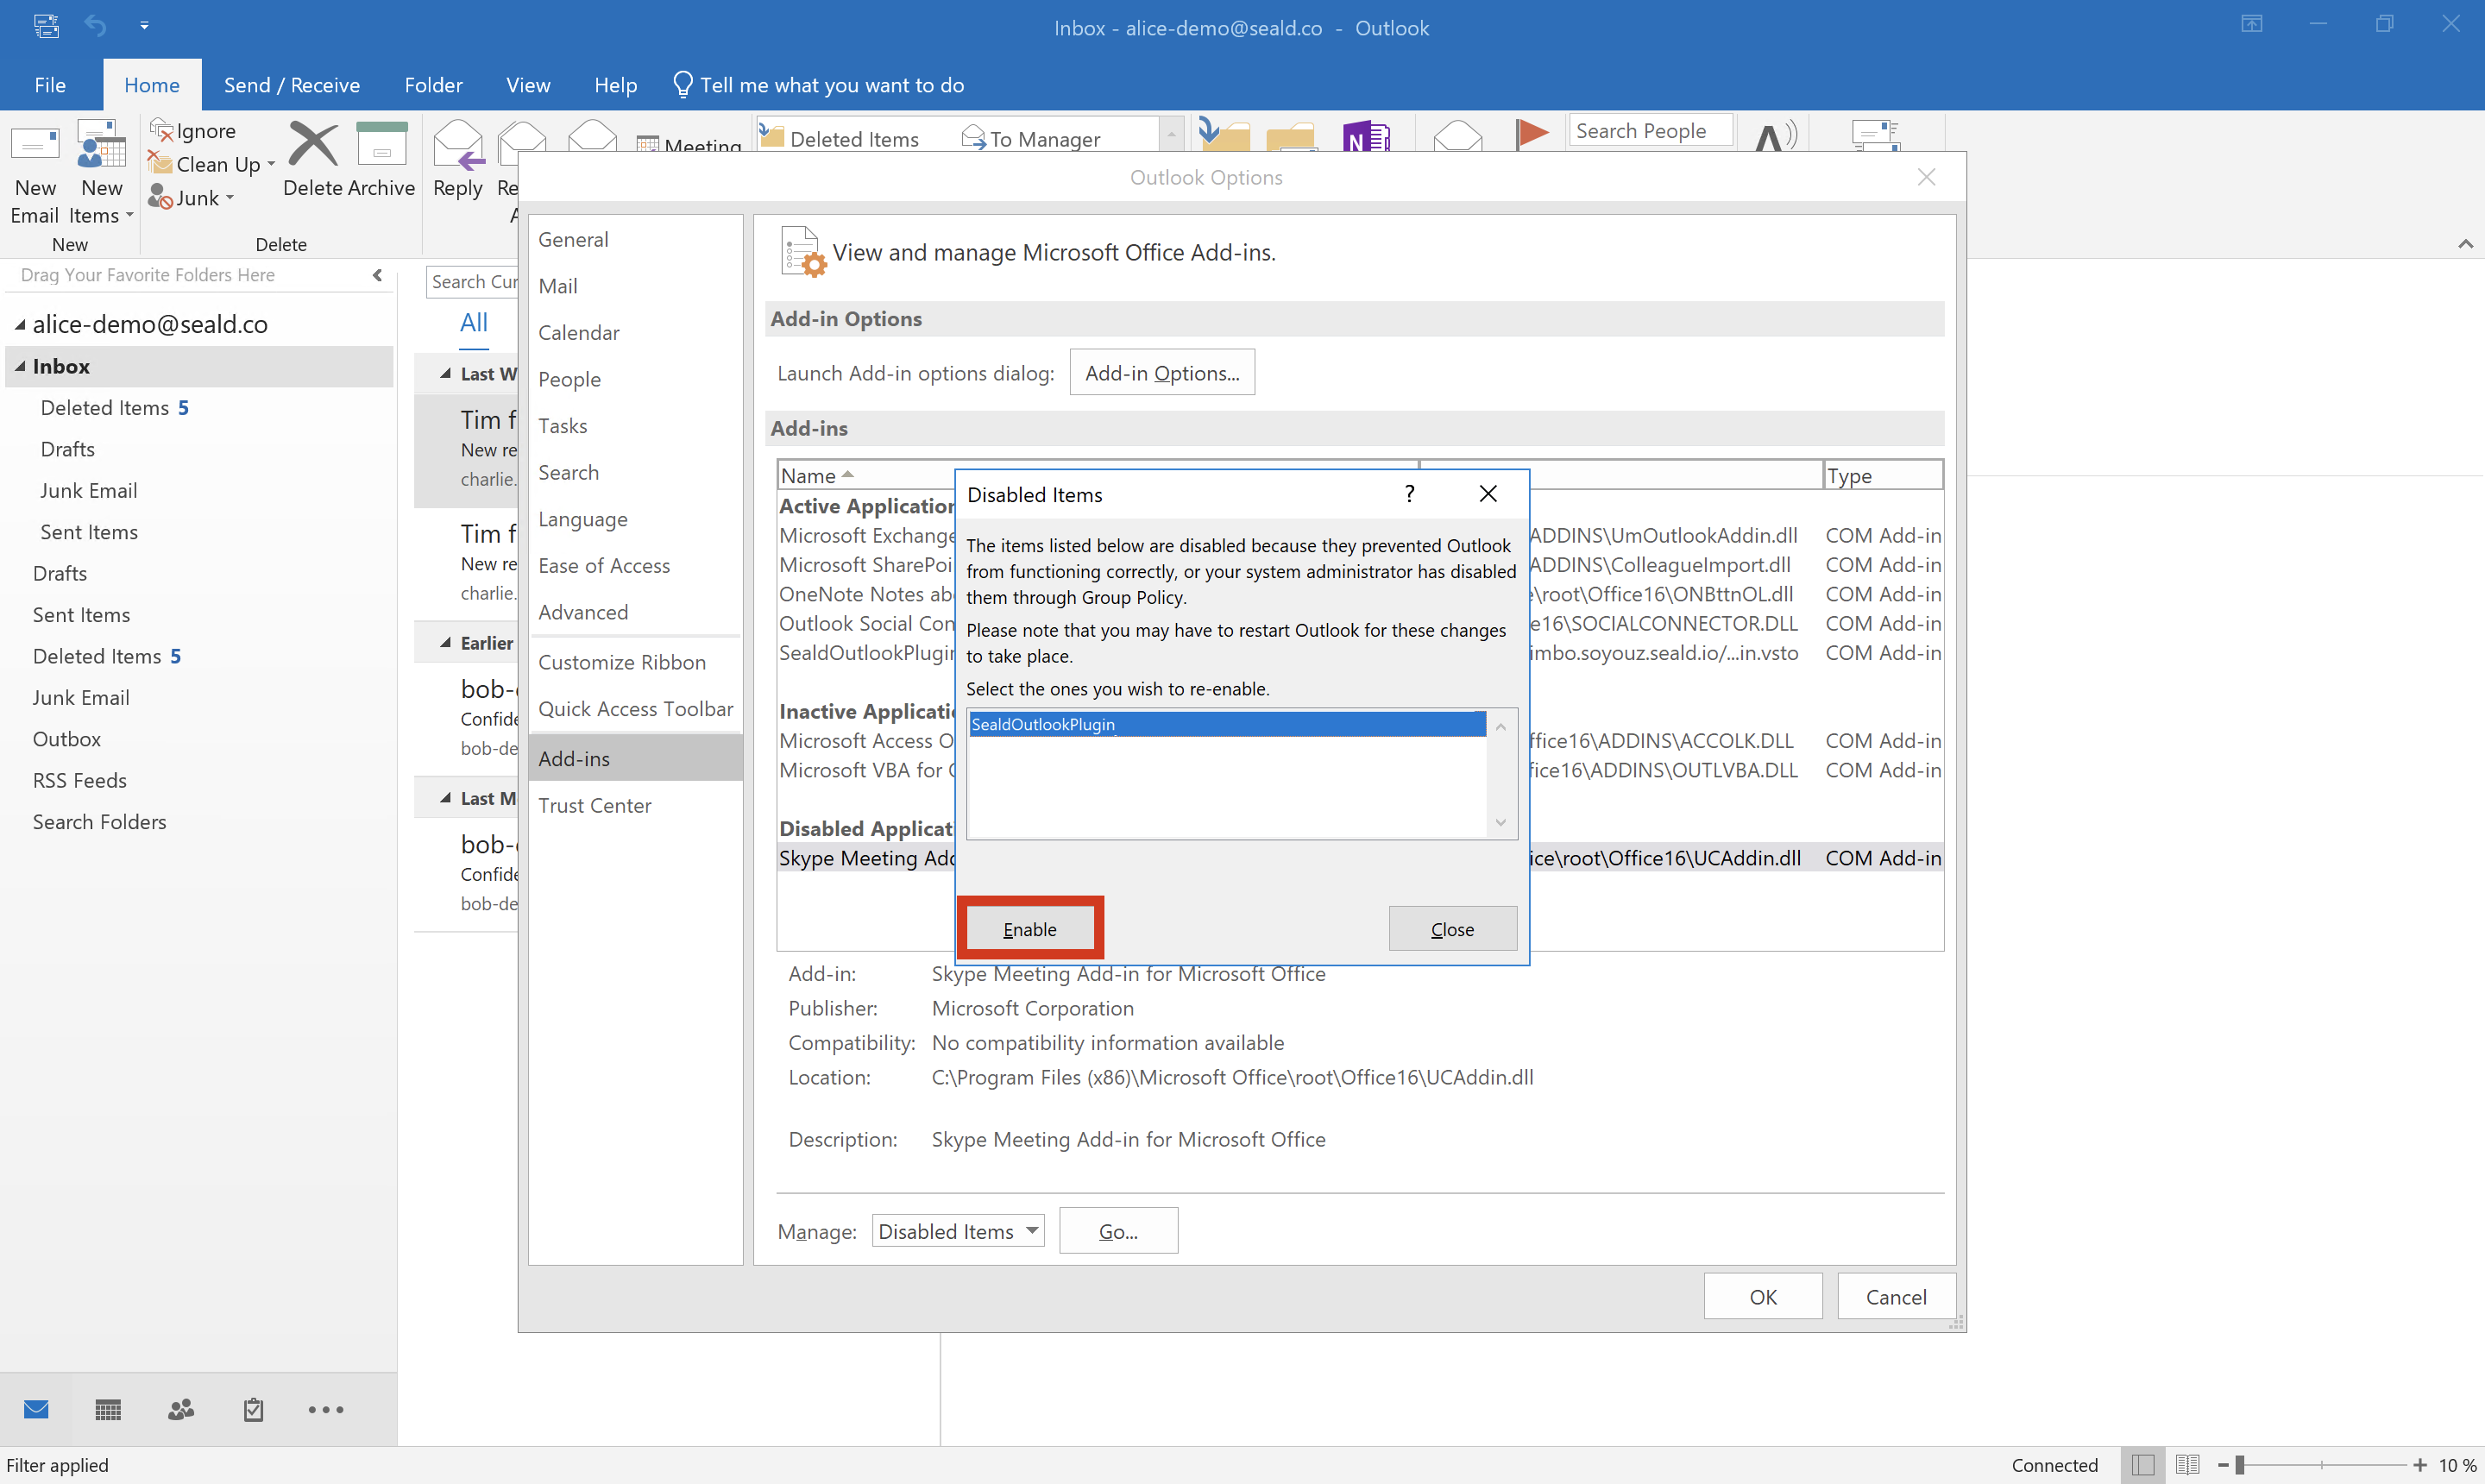Select Calendar options category
The width and height of the screenshot is (2485, 1484).
click(635, 332)
